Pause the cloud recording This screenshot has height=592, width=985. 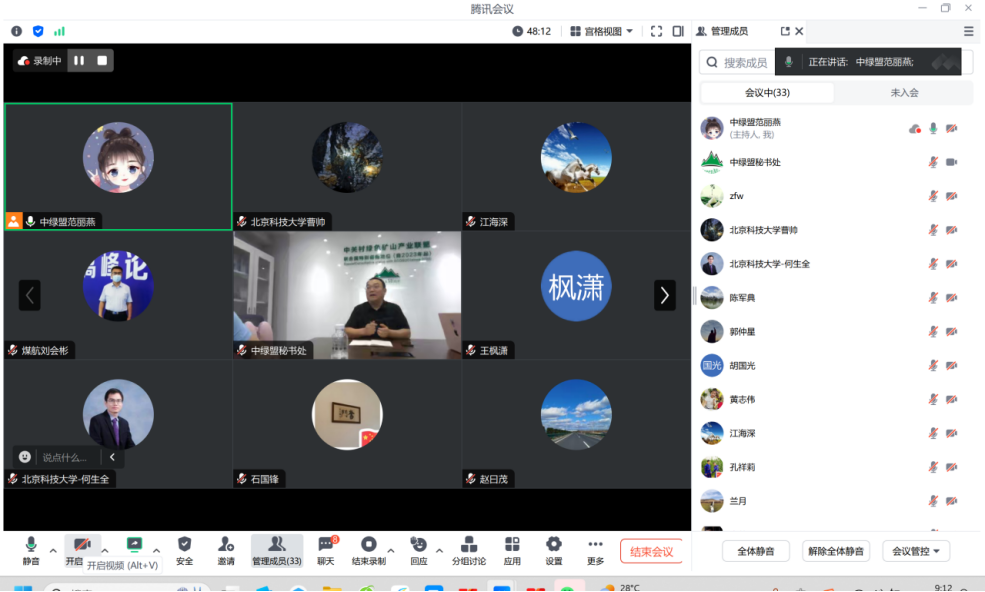coord(79,60)
